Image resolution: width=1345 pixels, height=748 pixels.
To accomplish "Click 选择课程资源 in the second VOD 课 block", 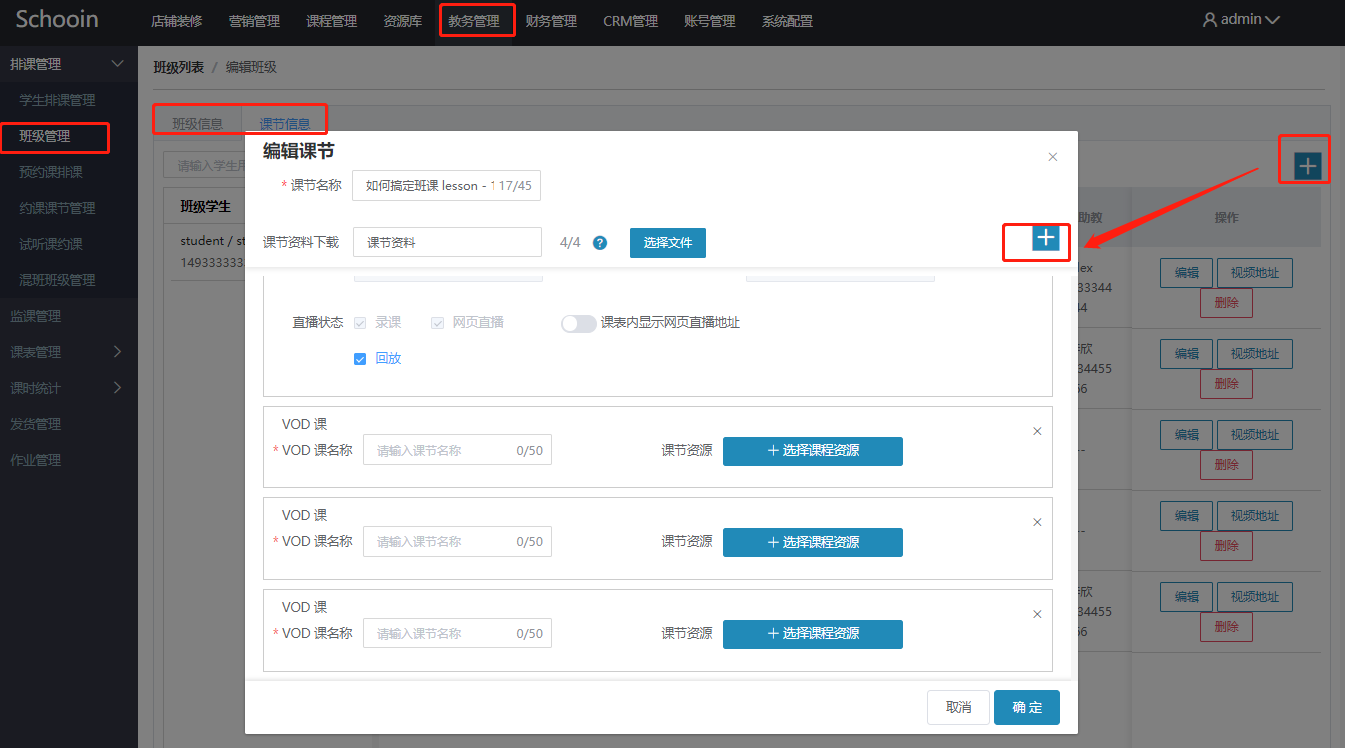I will pos(813,542).
